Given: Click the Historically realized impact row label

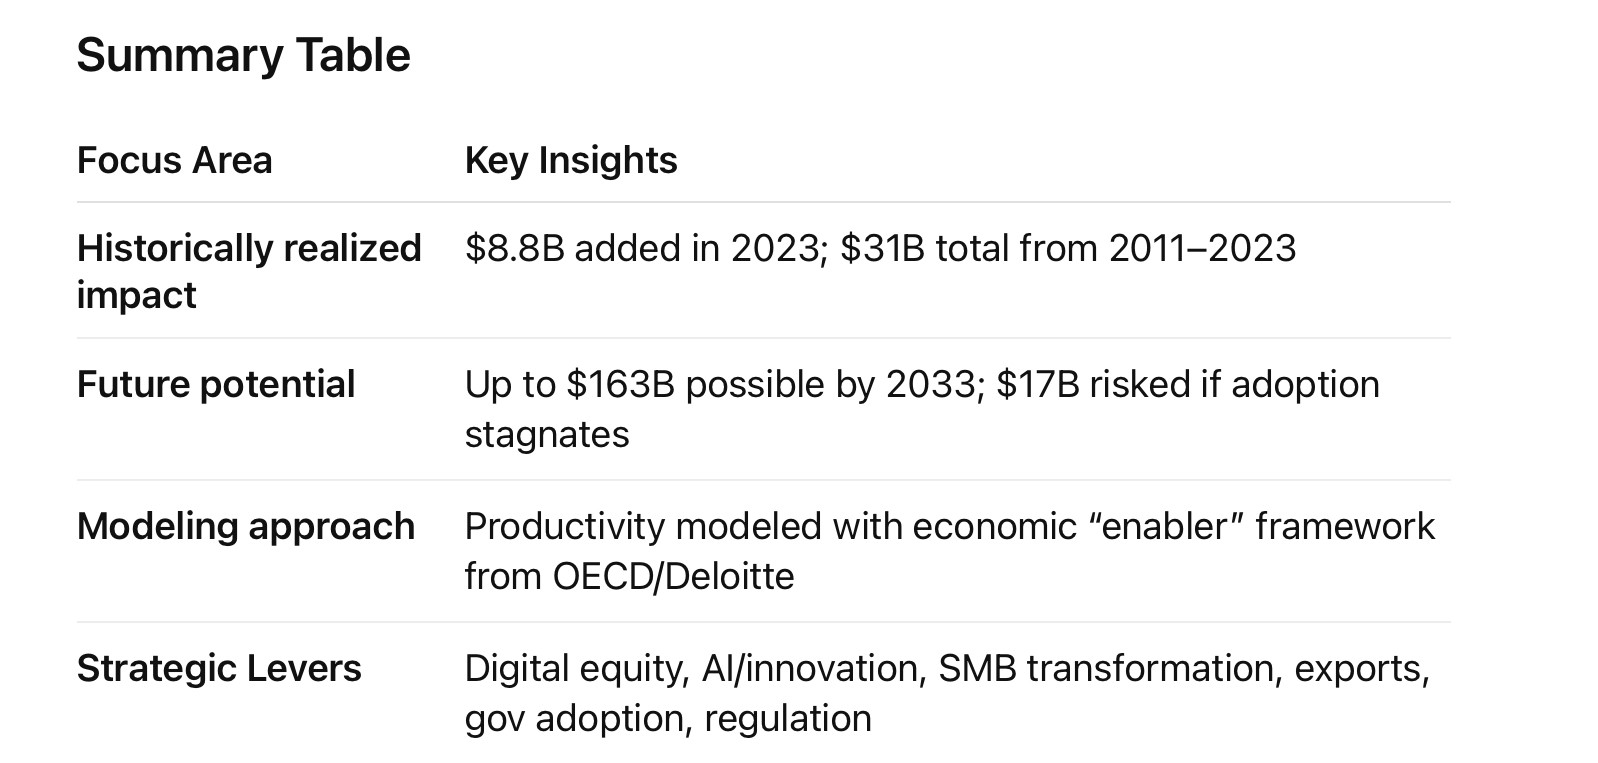Looking at the screenshot, I should click(249, 271).
